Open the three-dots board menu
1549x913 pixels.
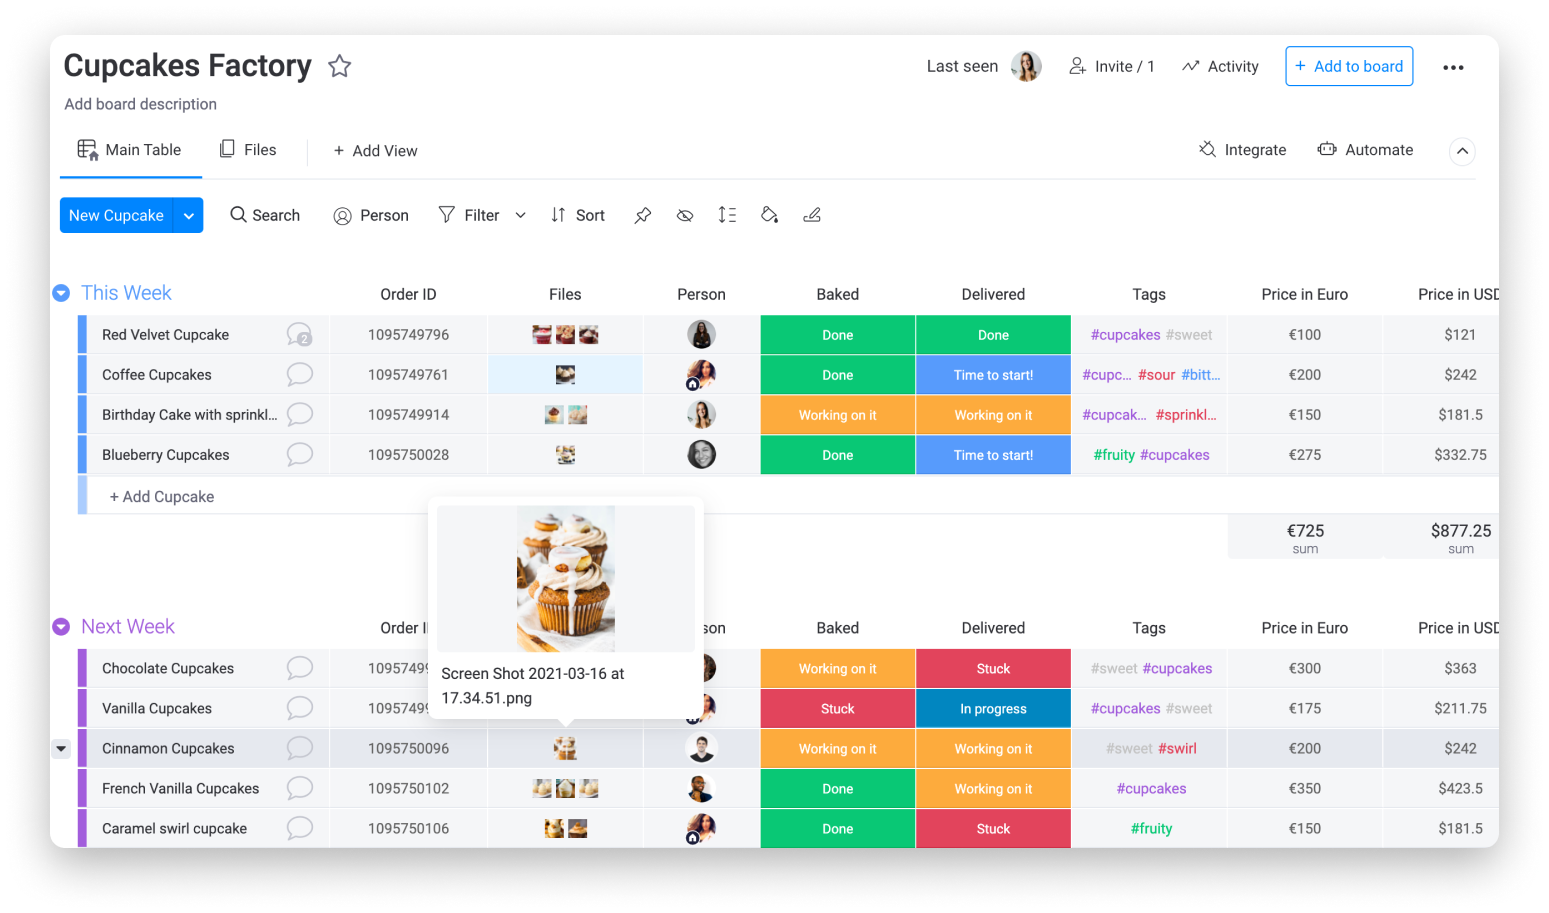[x=1453, y=67]
